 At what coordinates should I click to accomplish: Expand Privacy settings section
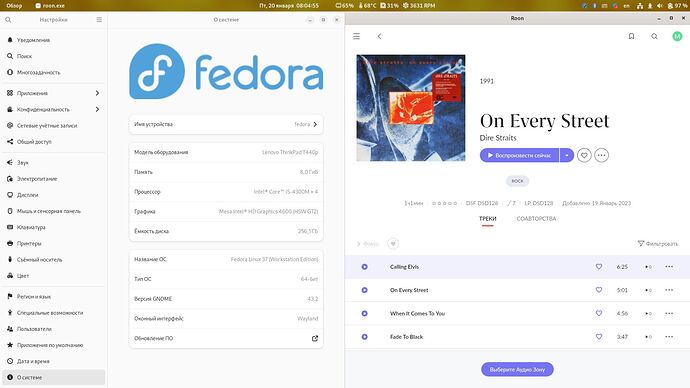tap(54, 110)
